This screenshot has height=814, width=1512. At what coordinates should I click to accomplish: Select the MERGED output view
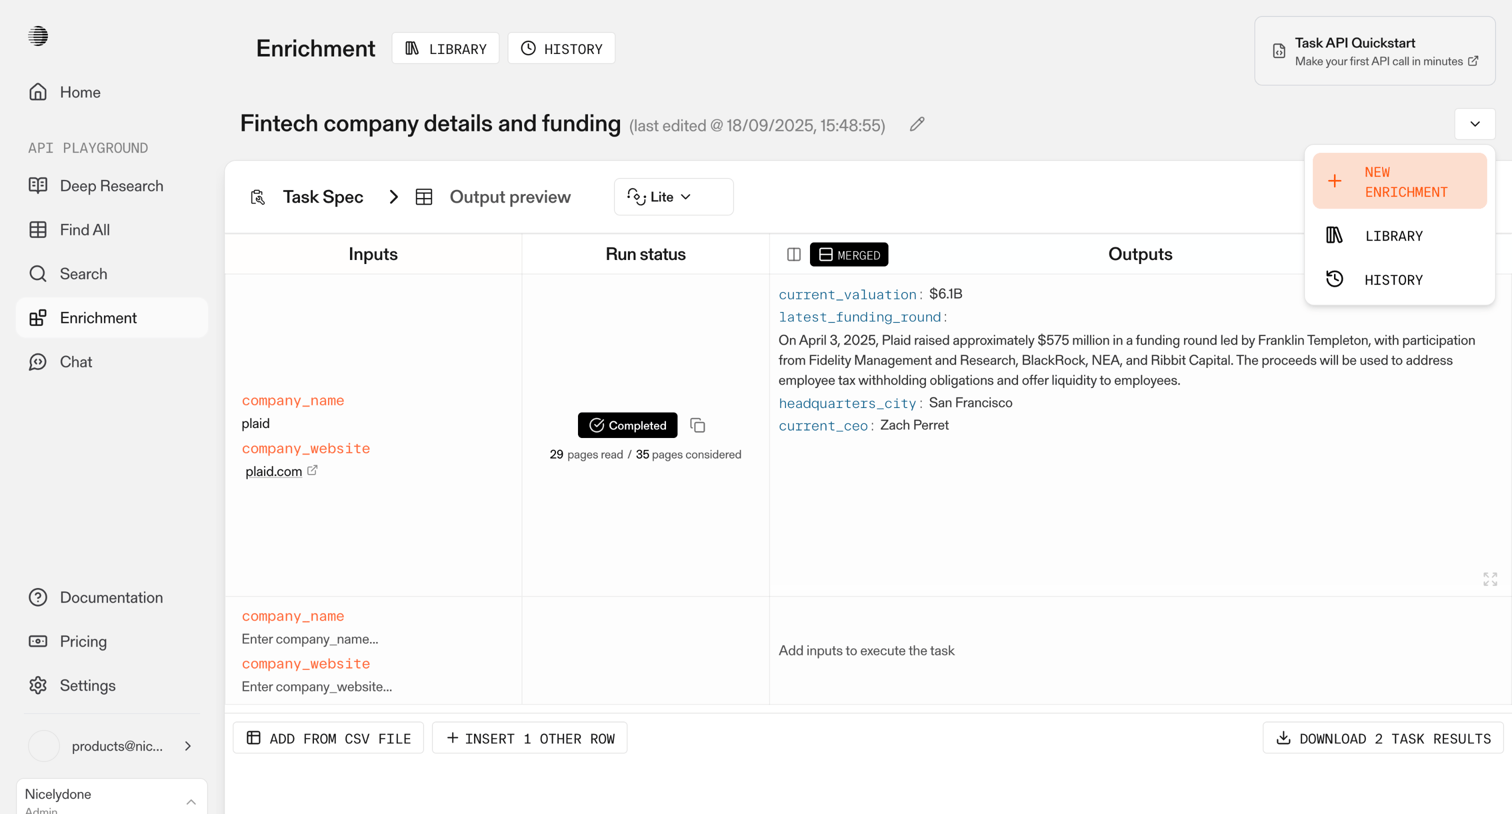point(849,255)
